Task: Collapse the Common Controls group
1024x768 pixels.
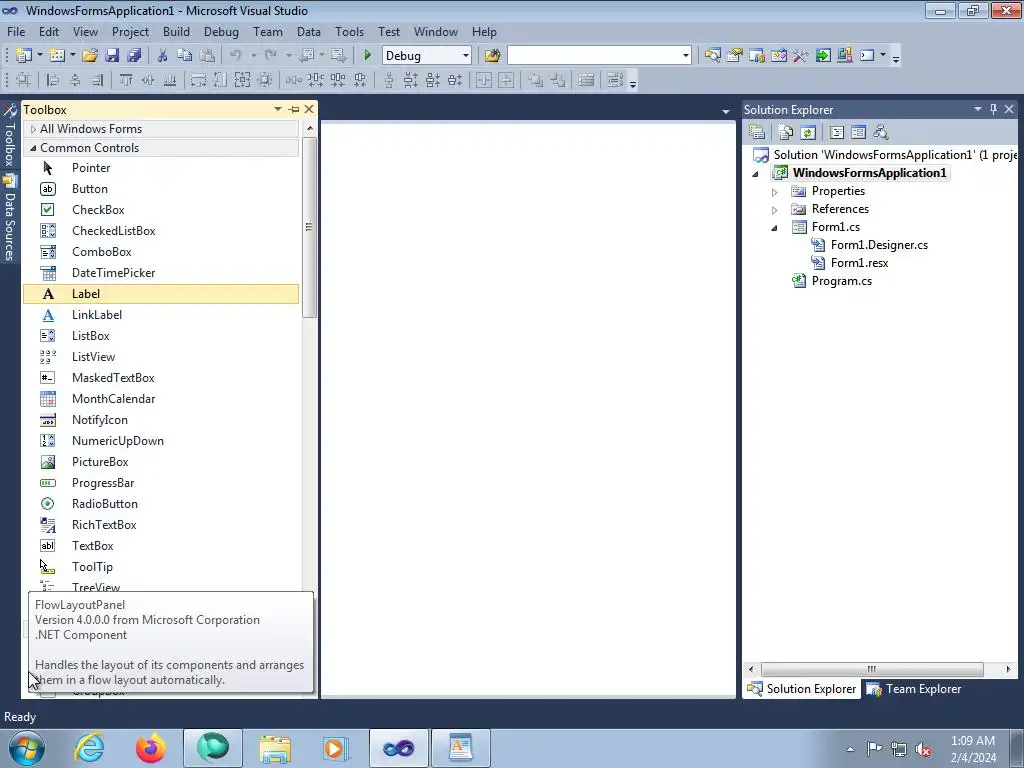Action: (x=33, y=148)
